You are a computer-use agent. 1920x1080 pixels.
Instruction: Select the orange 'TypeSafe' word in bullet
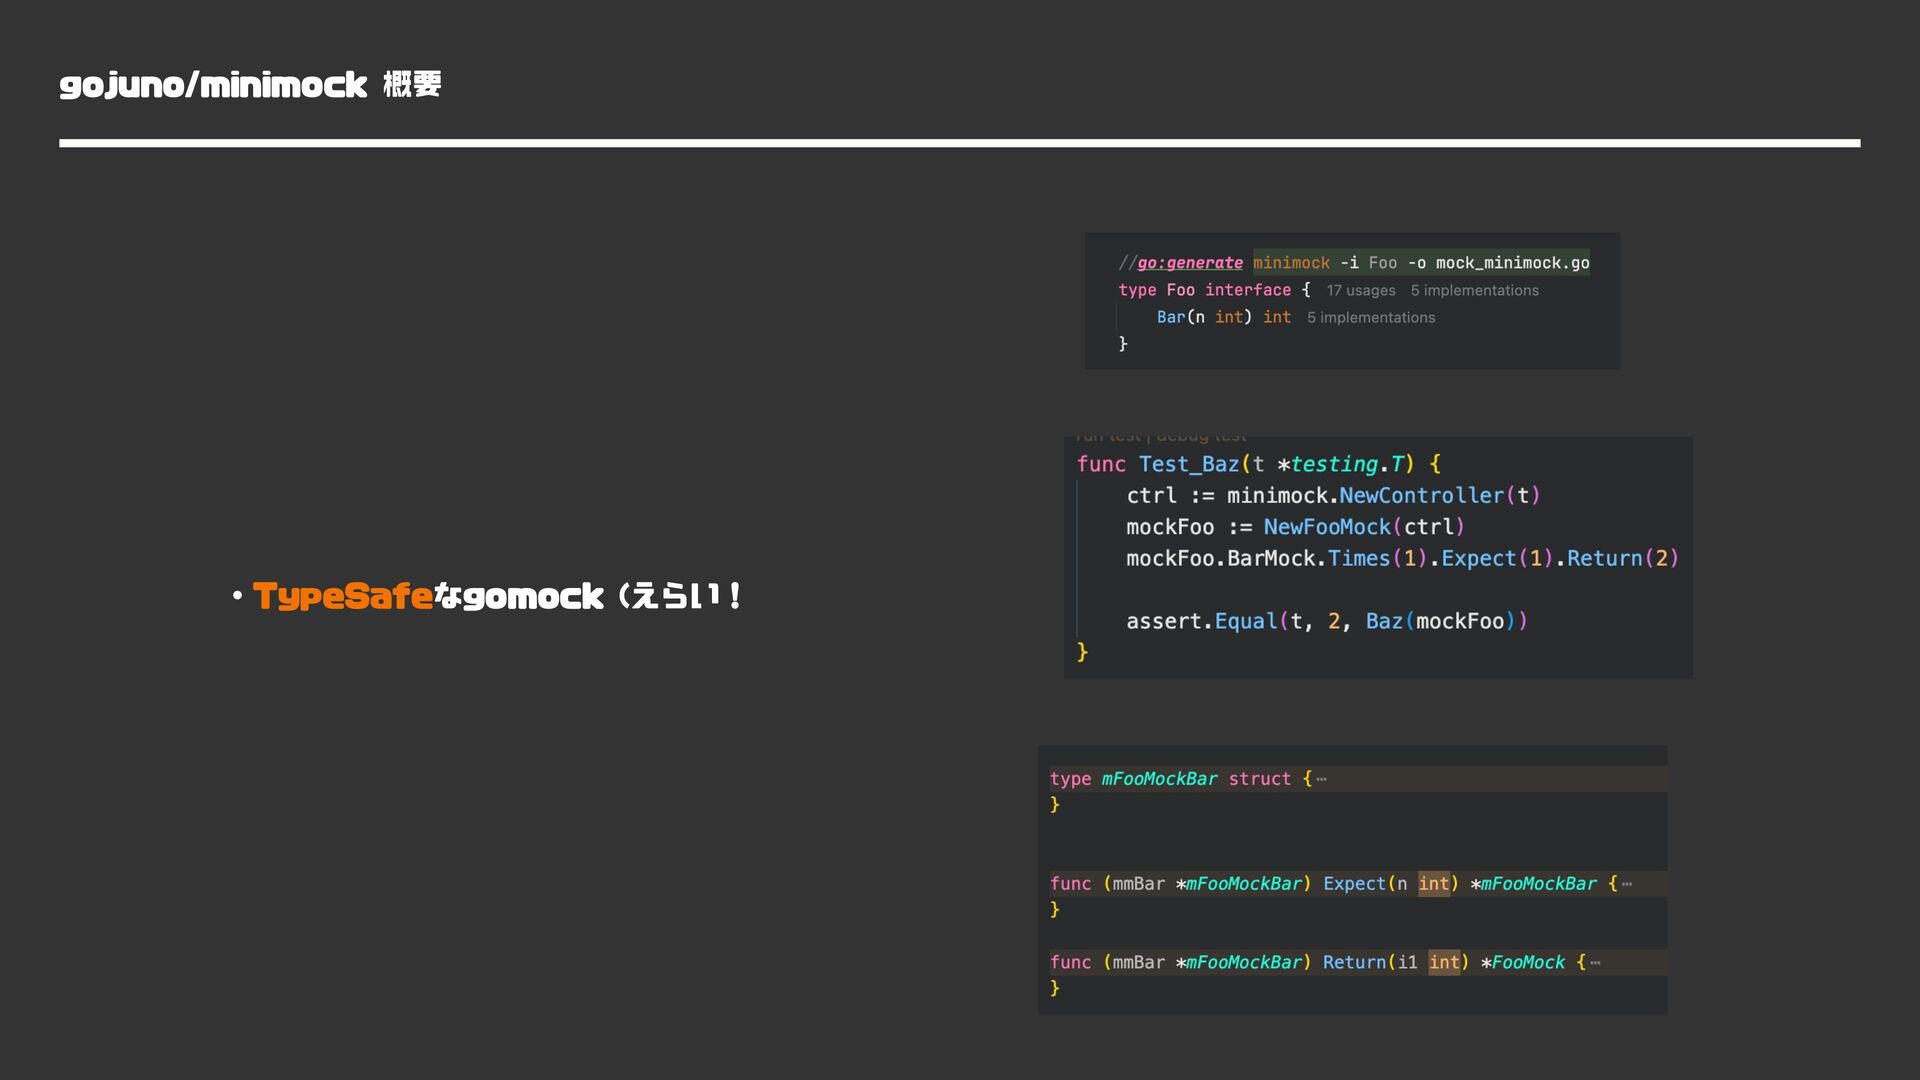click(x=343, y=596)
